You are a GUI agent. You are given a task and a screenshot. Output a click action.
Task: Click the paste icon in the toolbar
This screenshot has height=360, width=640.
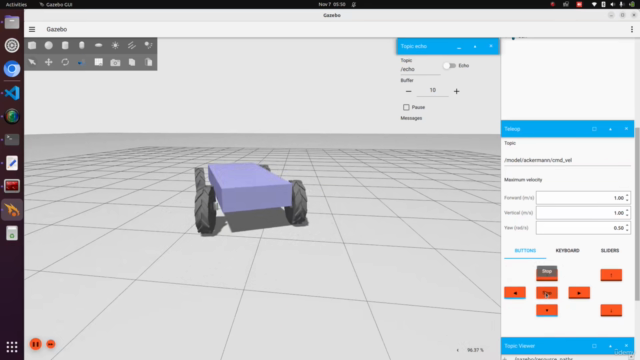click(x=149, y=62)
